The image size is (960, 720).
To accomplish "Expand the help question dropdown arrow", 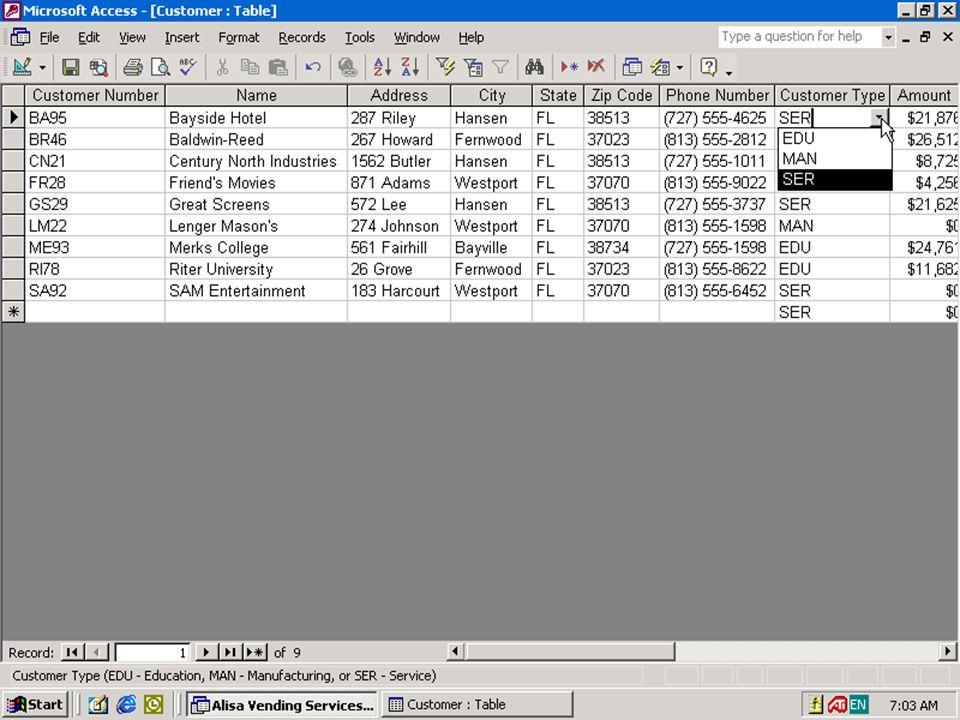I will pos(888,37).
